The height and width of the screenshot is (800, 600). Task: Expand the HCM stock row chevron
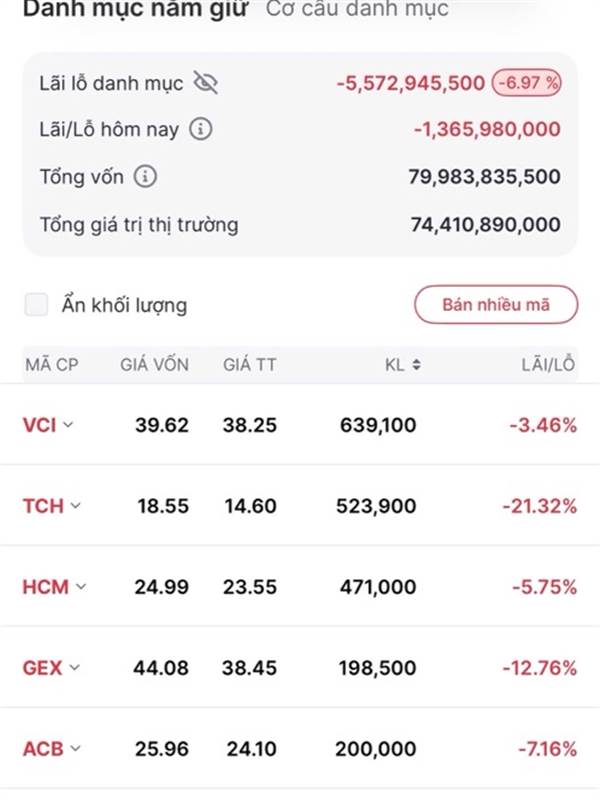81,586
